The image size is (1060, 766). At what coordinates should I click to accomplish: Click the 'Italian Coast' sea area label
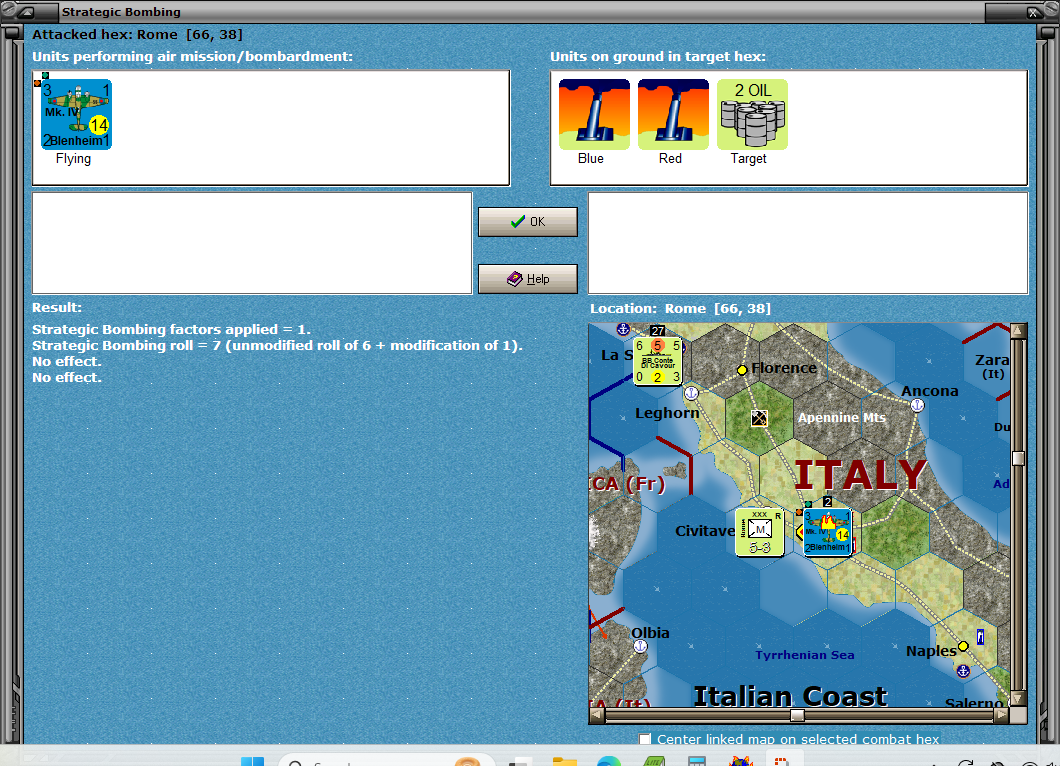[790, 696]
